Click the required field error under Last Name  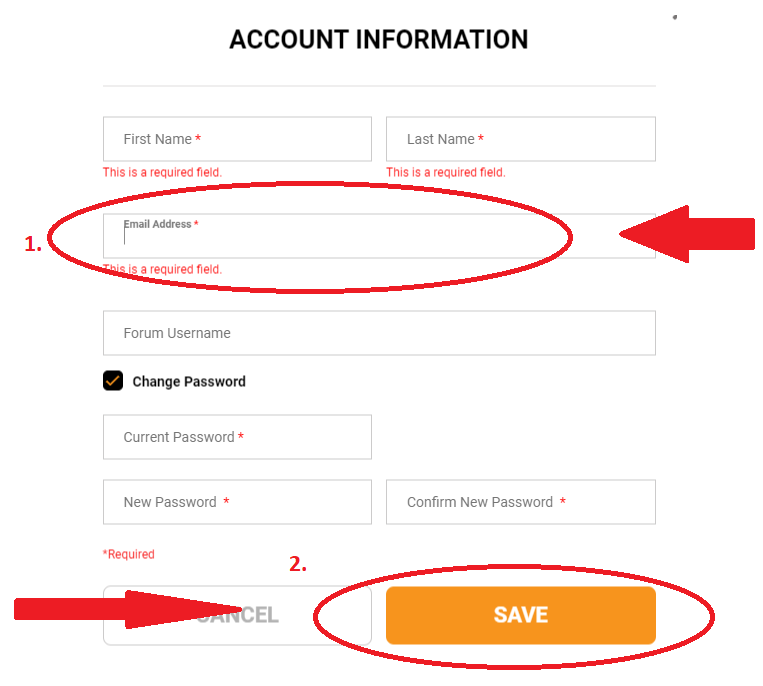pos(446,172)
